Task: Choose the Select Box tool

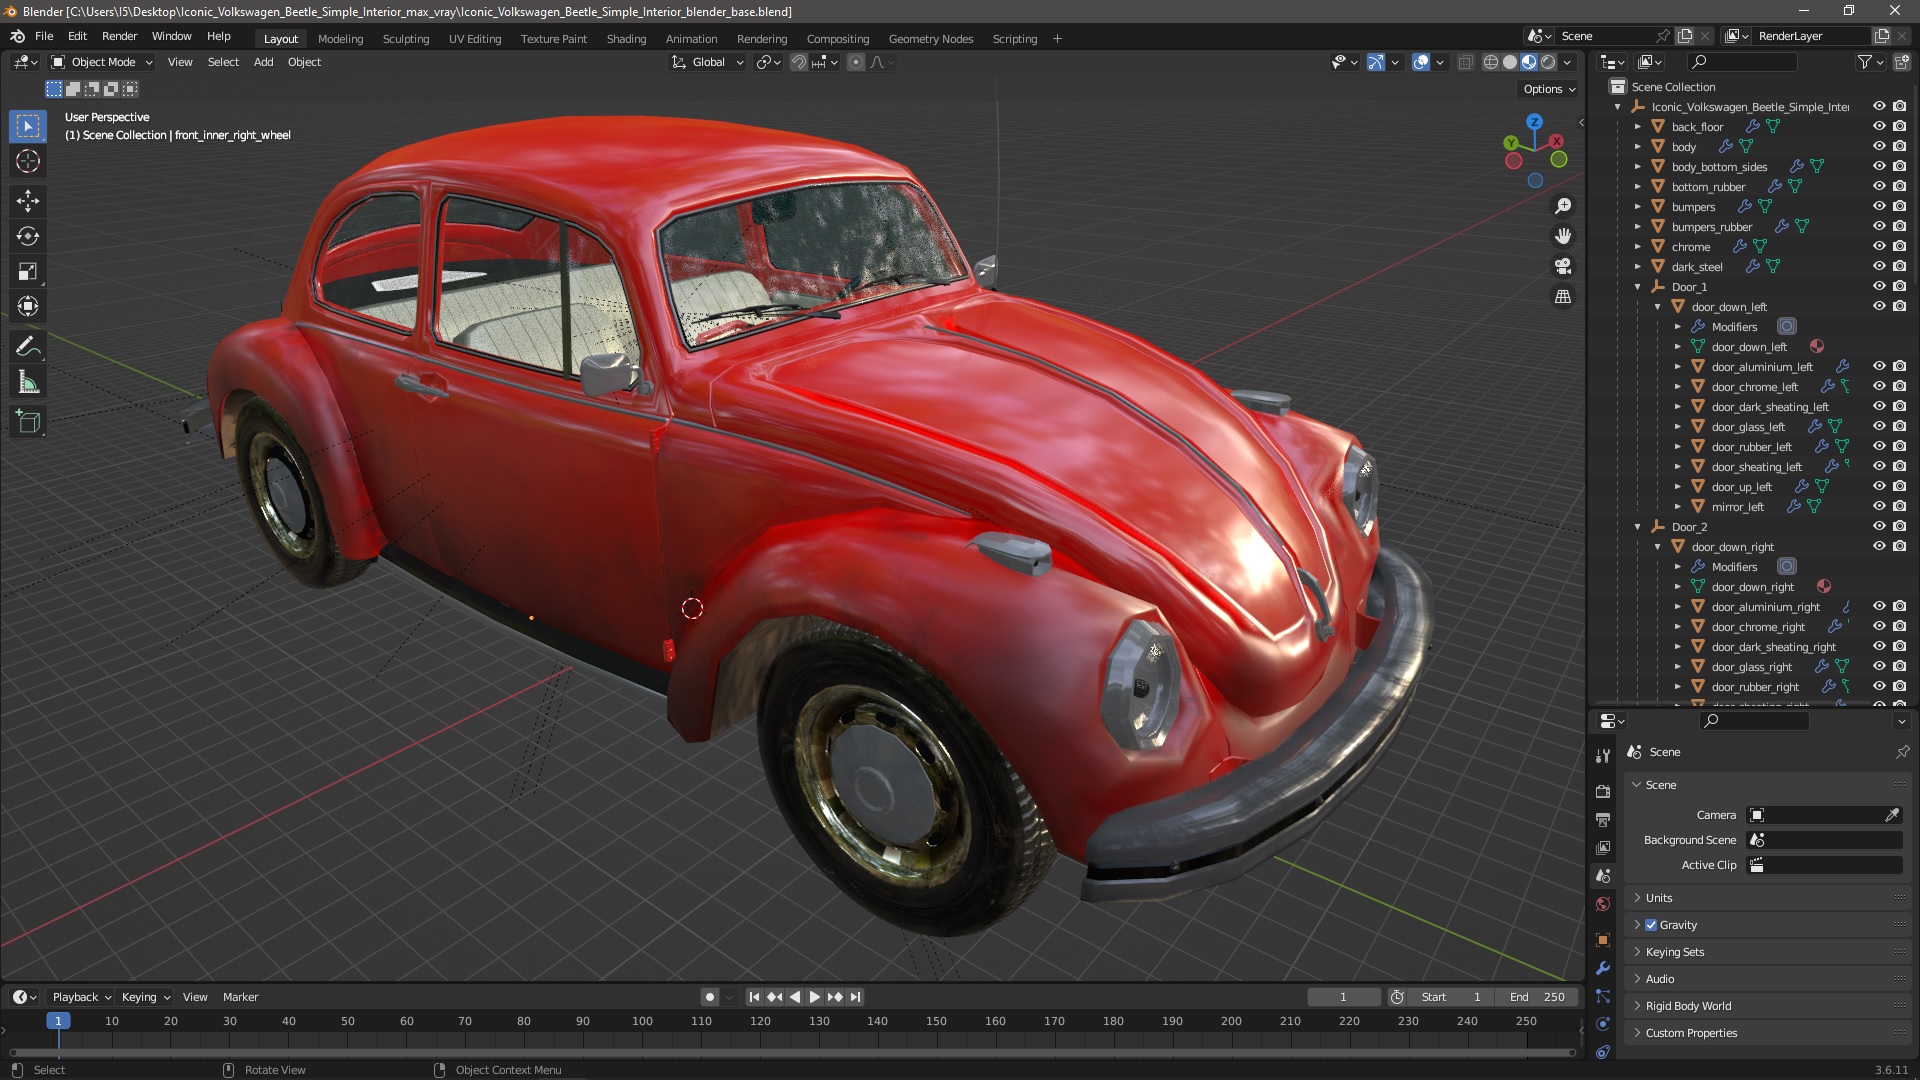Action: [28, 126]
